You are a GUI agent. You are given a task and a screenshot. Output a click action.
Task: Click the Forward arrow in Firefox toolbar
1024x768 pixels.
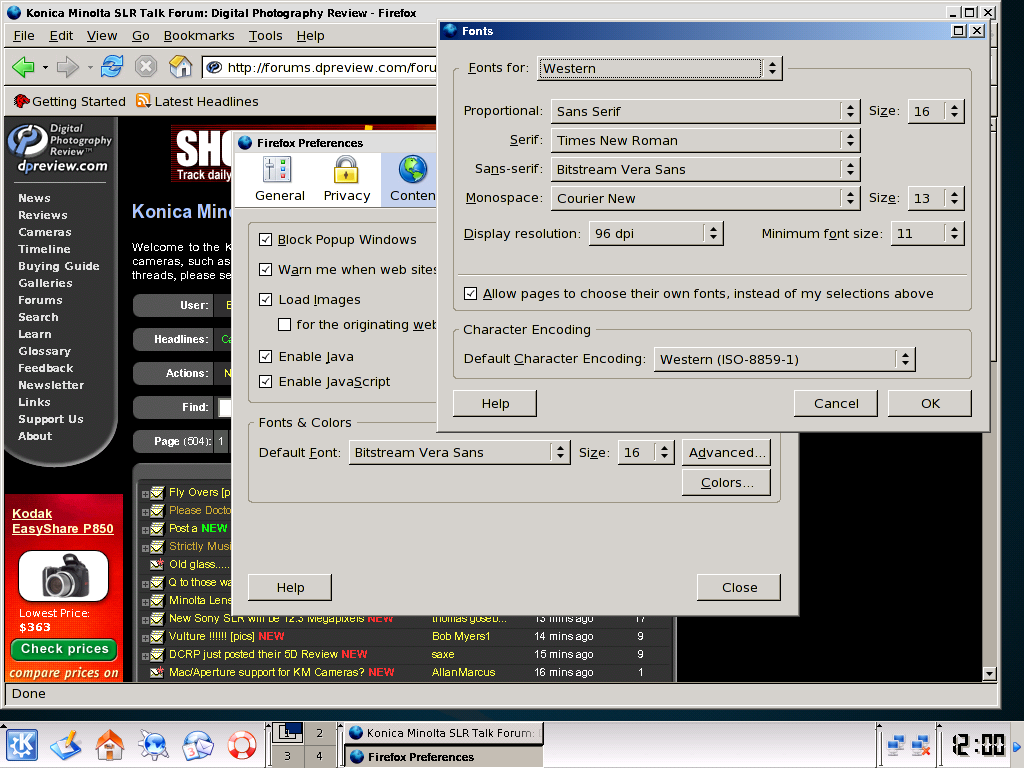click(68, 67)
